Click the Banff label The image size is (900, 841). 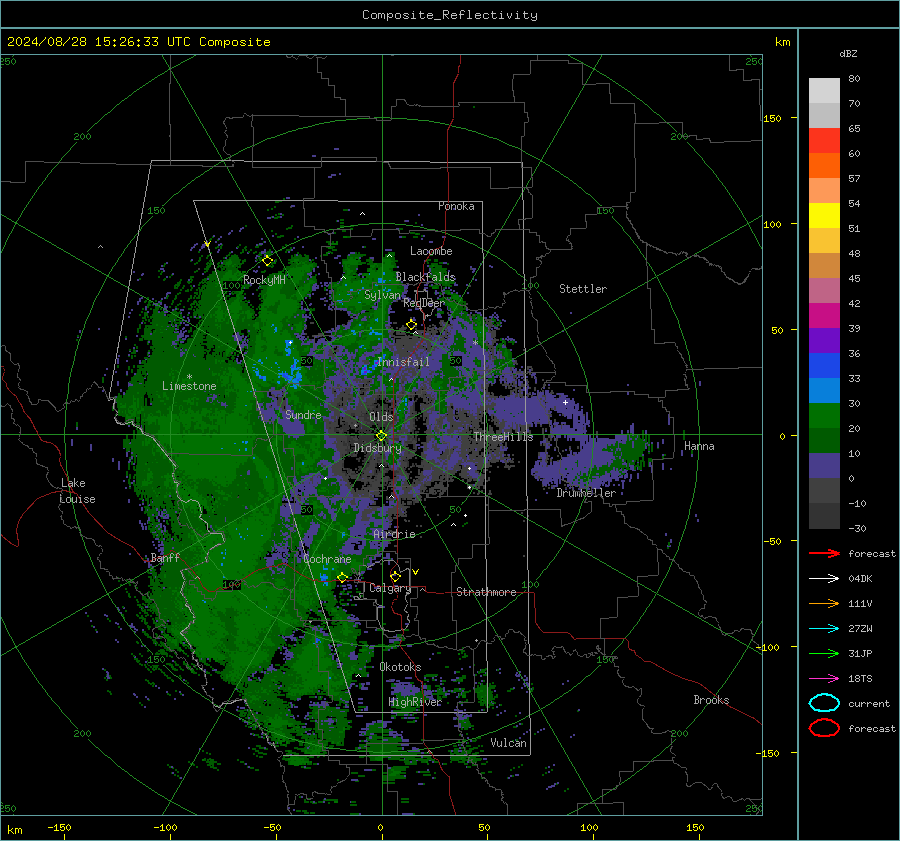click(165, 558)
